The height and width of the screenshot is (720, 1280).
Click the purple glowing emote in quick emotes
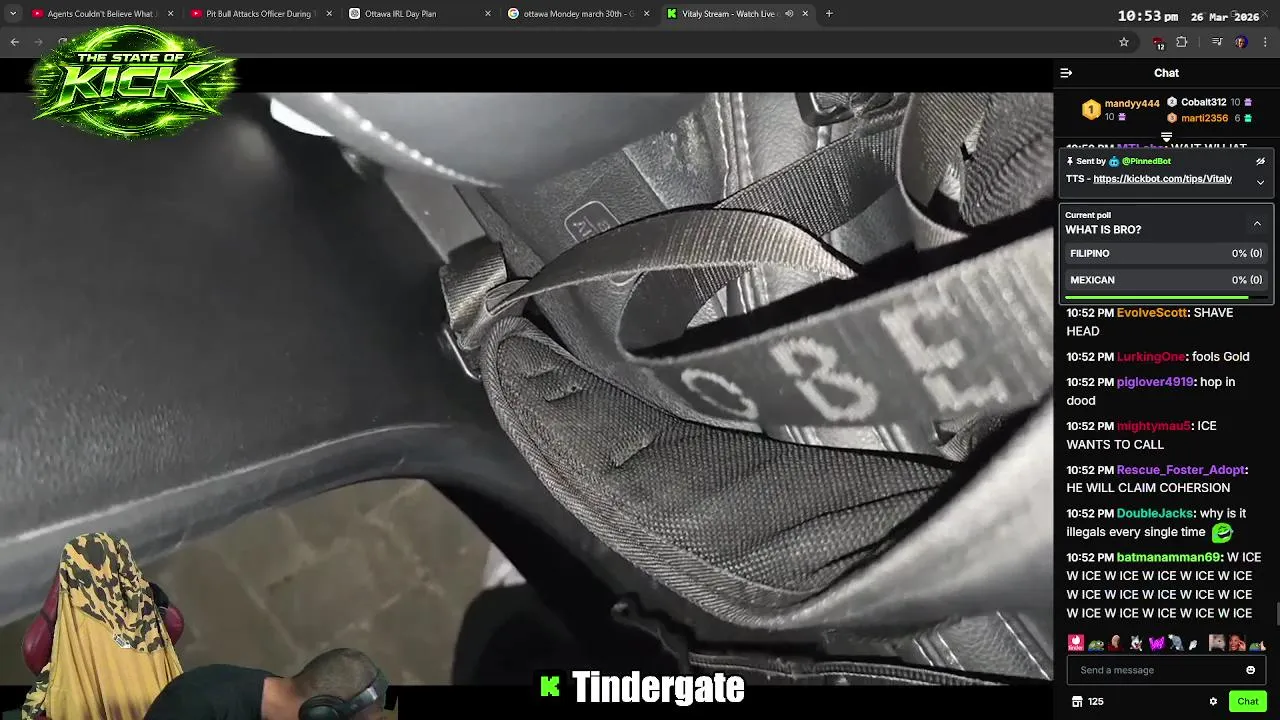1157,643
